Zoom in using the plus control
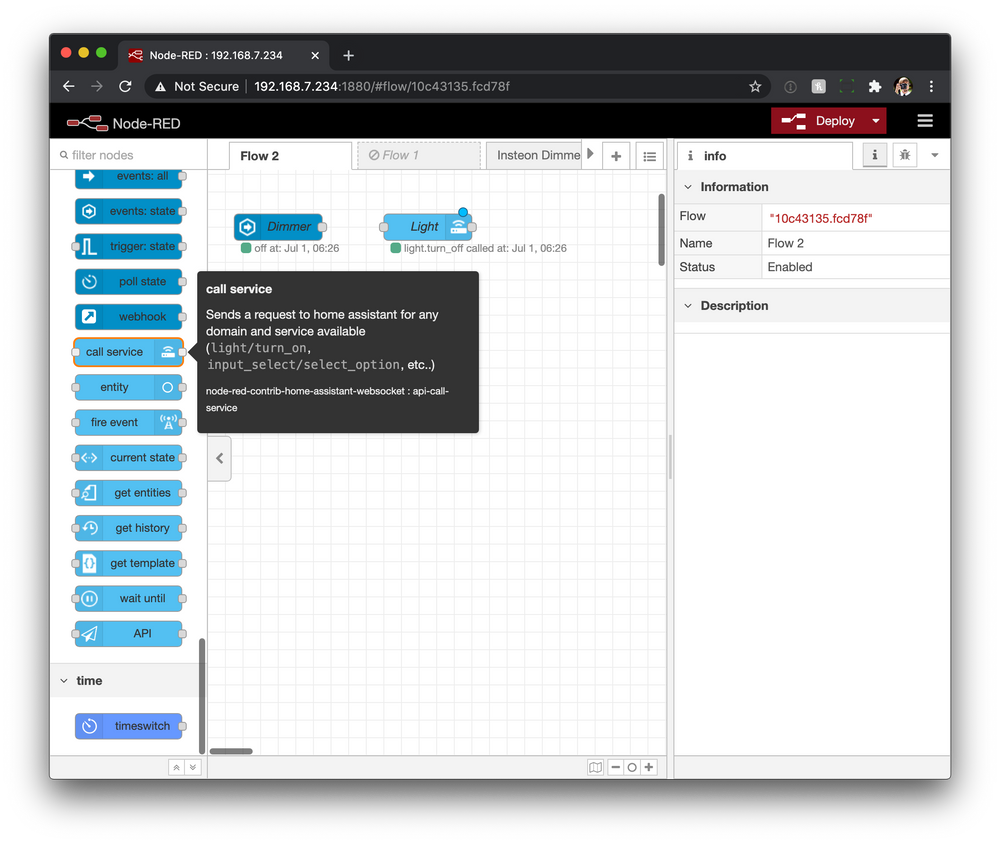This screenshot has width=1000, height=844. click(648, 767)
